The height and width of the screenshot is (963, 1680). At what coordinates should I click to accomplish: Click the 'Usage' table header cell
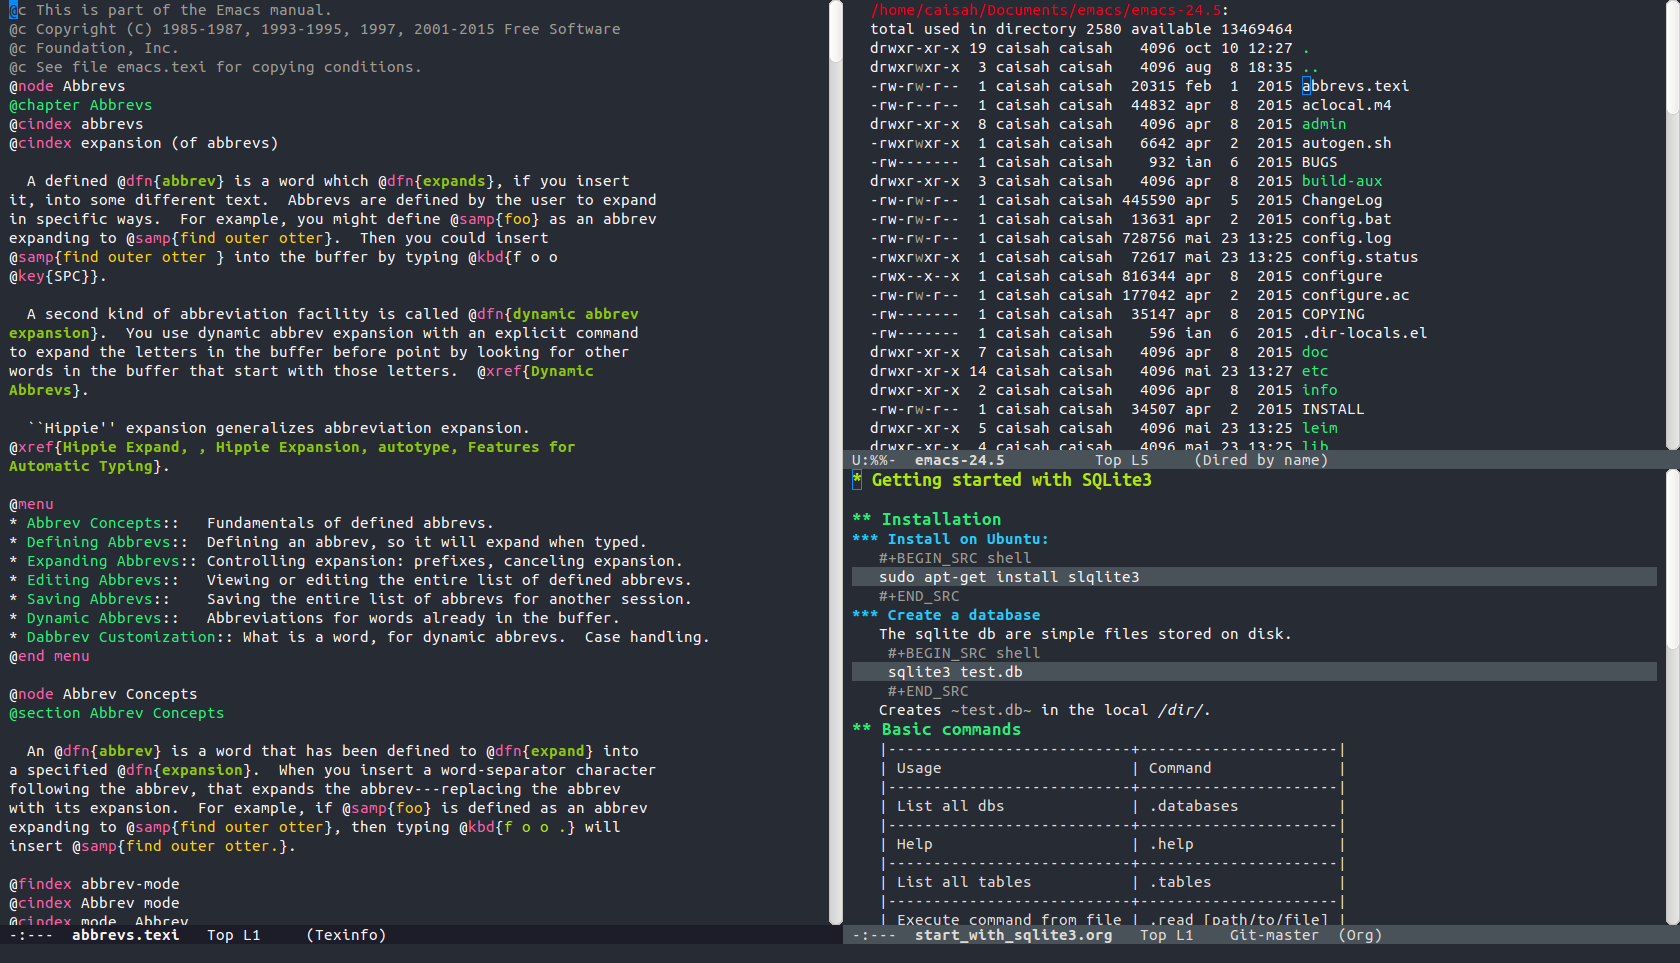coord(919,768)
